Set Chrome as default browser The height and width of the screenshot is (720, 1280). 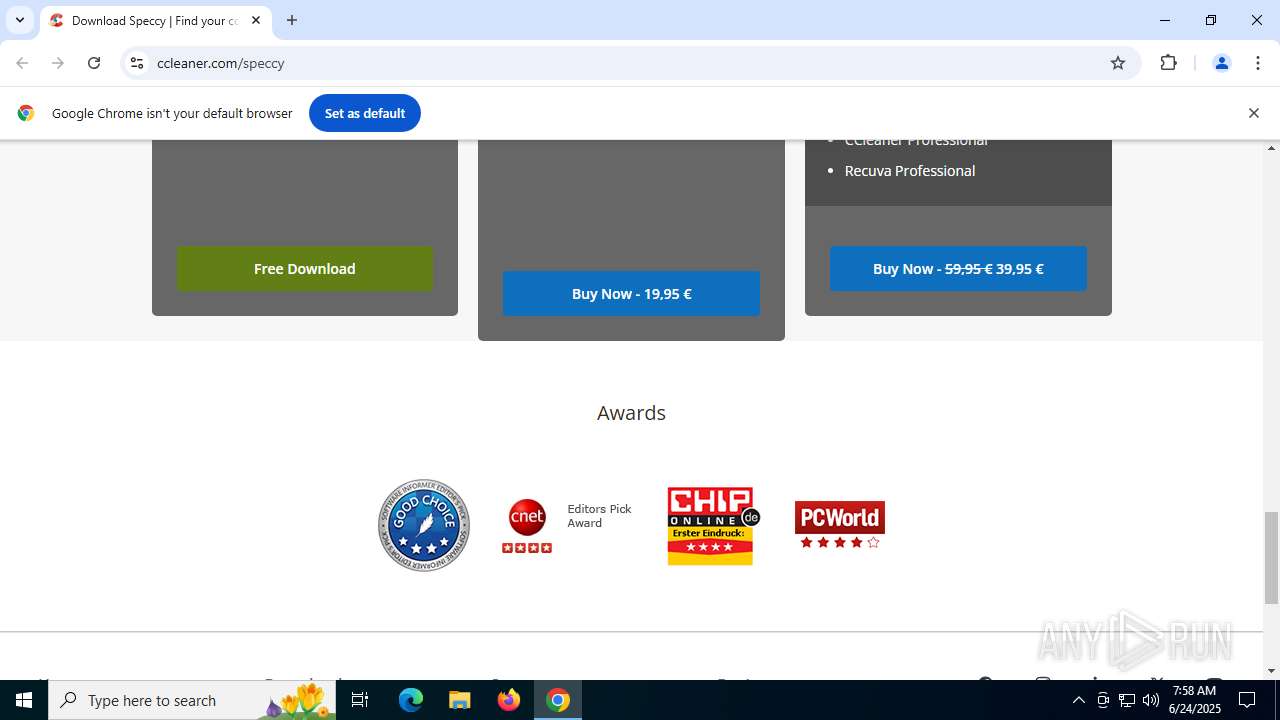(x=365, y=113)
